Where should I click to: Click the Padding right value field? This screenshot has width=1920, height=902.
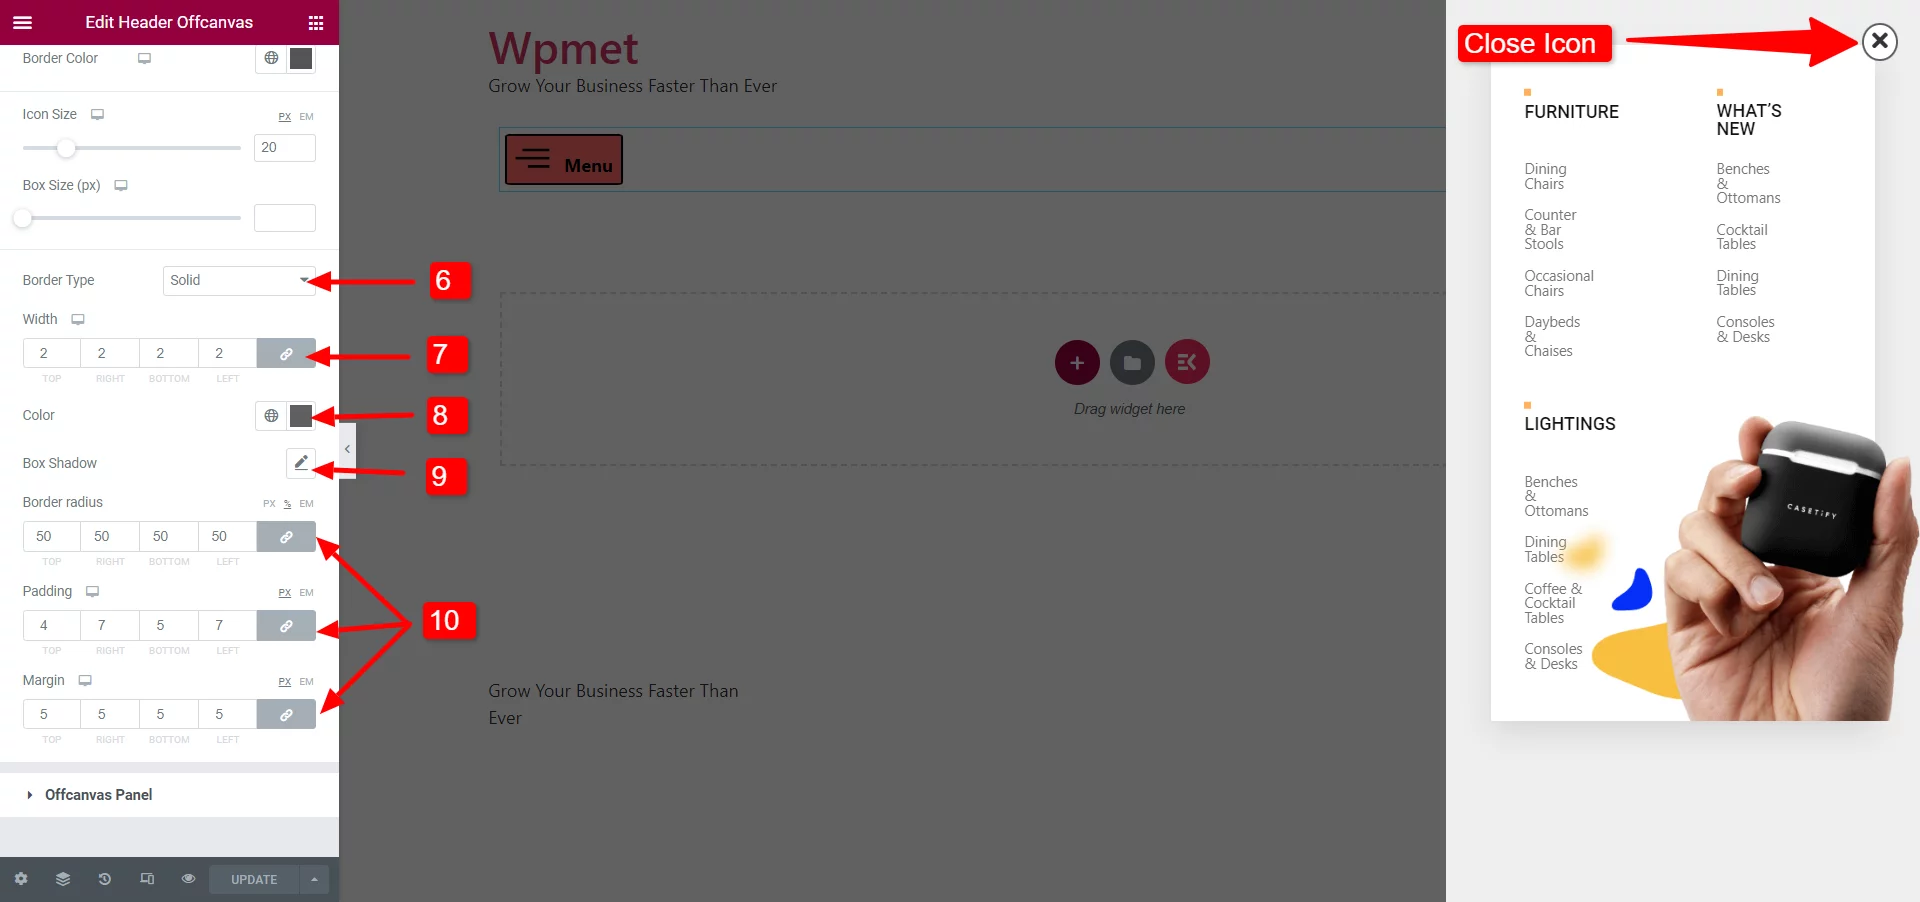[x=110, y=625]
